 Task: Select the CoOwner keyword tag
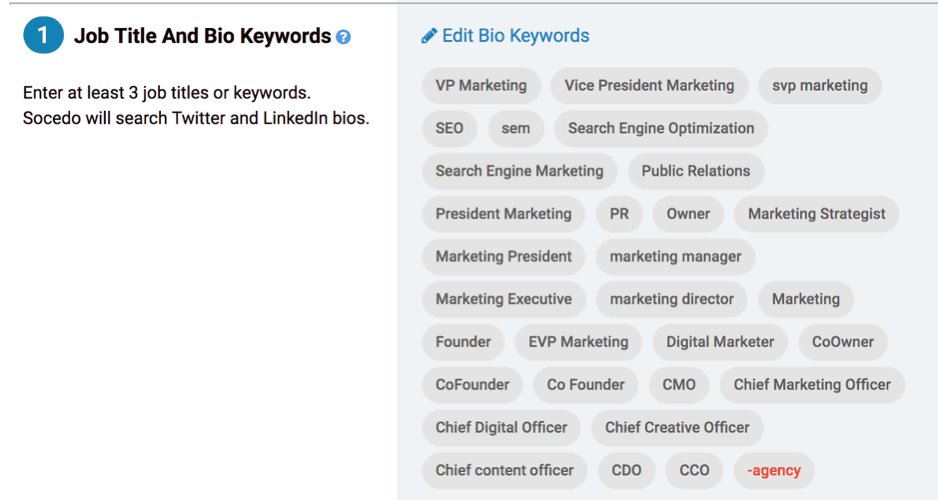click(x=843, y=342)
